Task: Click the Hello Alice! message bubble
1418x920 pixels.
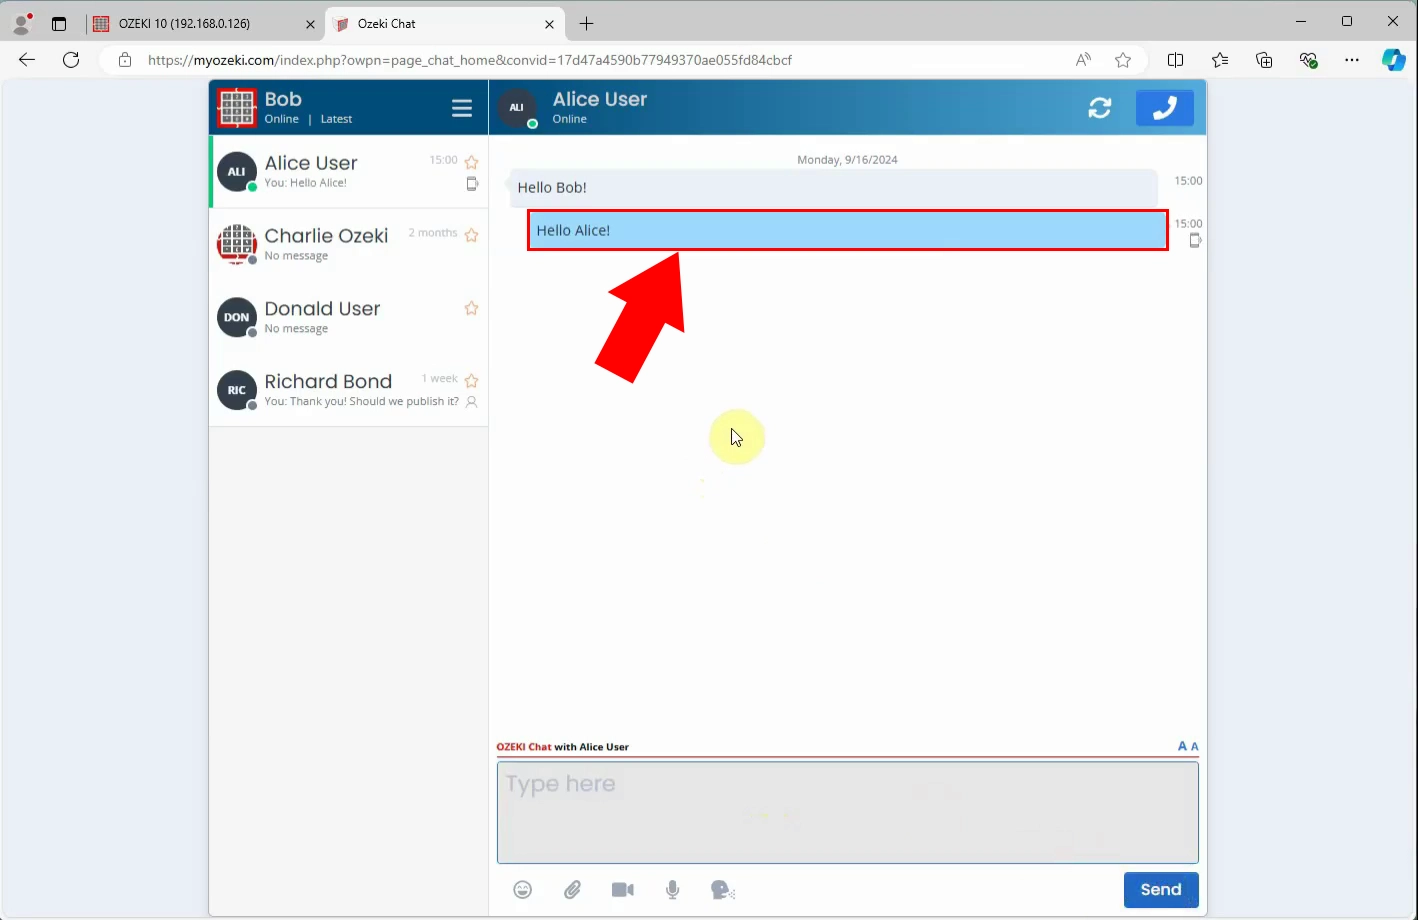Action: [847, 230]
